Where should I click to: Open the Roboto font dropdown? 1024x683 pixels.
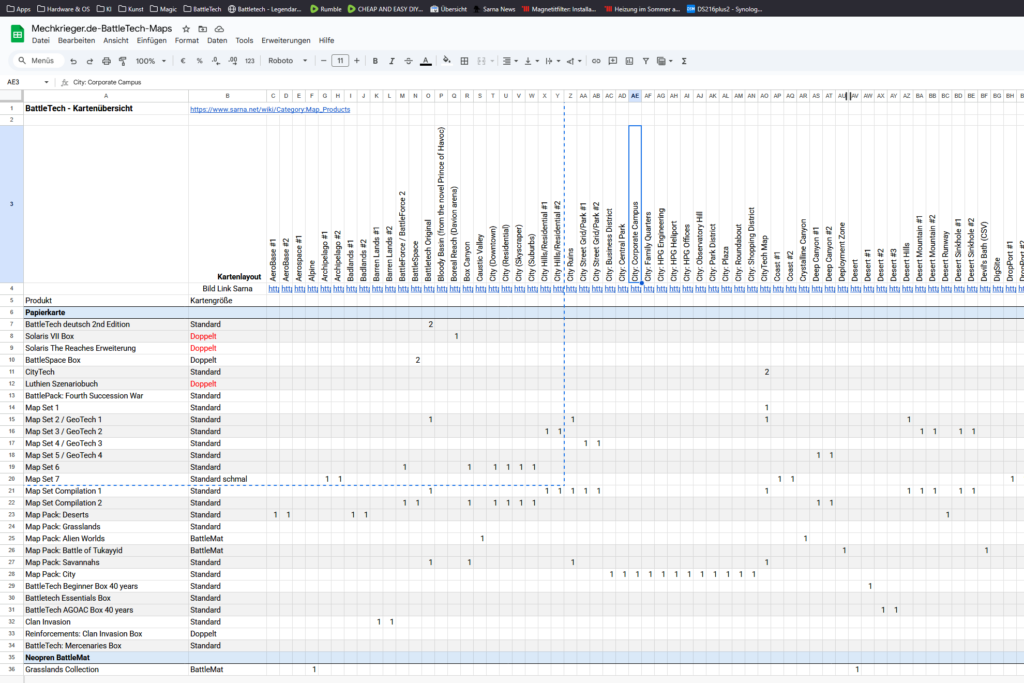pos(287,61)
